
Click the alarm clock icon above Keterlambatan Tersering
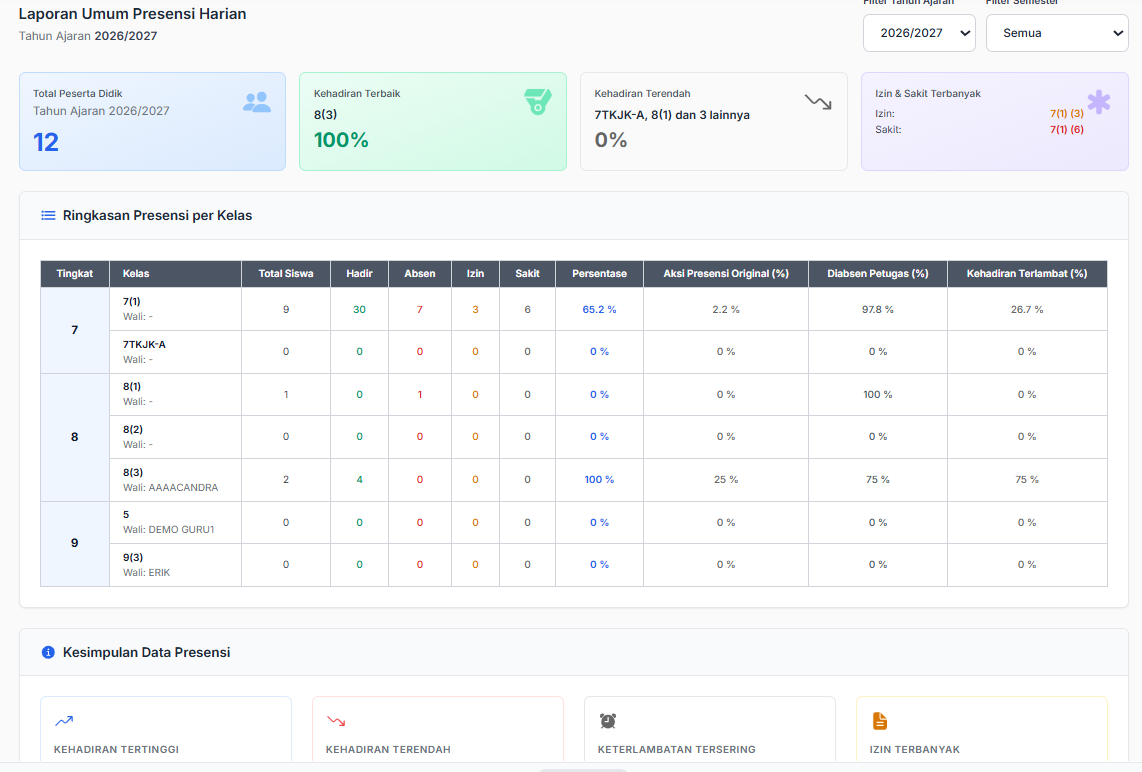coord(608,721)
